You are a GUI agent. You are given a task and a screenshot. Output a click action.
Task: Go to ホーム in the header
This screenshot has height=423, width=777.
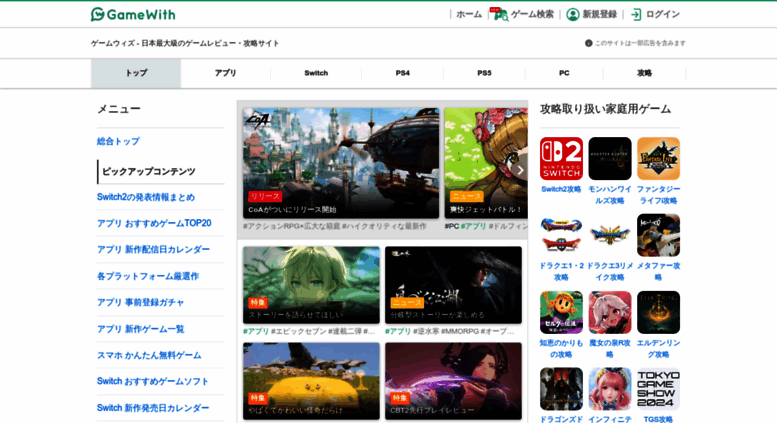(x=469, y=14)
